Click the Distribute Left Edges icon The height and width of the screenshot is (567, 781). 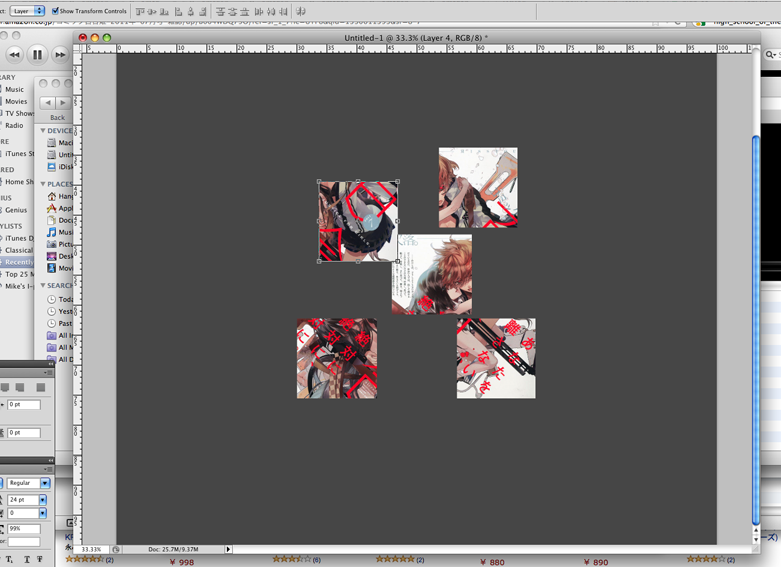click(x=259, y=11)
